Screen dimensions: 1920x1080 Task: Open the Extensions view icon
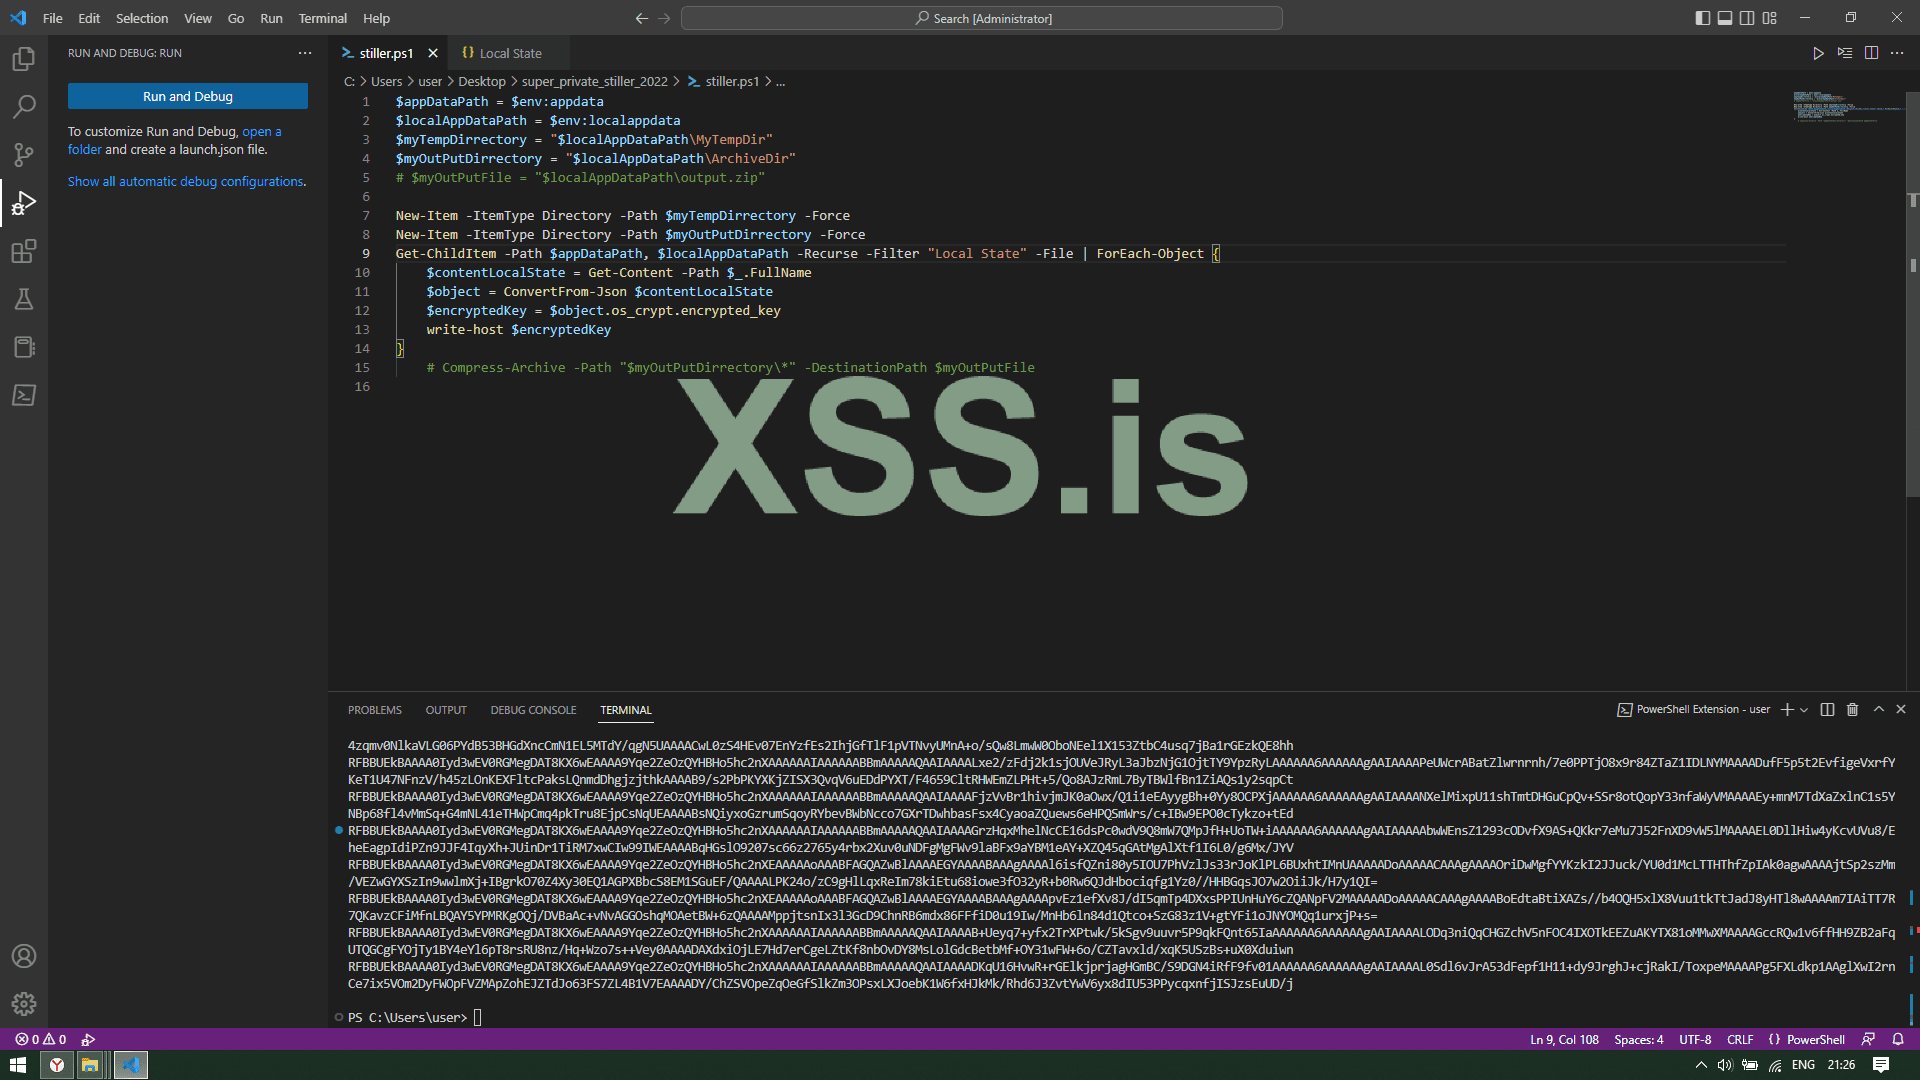point(24,251)
